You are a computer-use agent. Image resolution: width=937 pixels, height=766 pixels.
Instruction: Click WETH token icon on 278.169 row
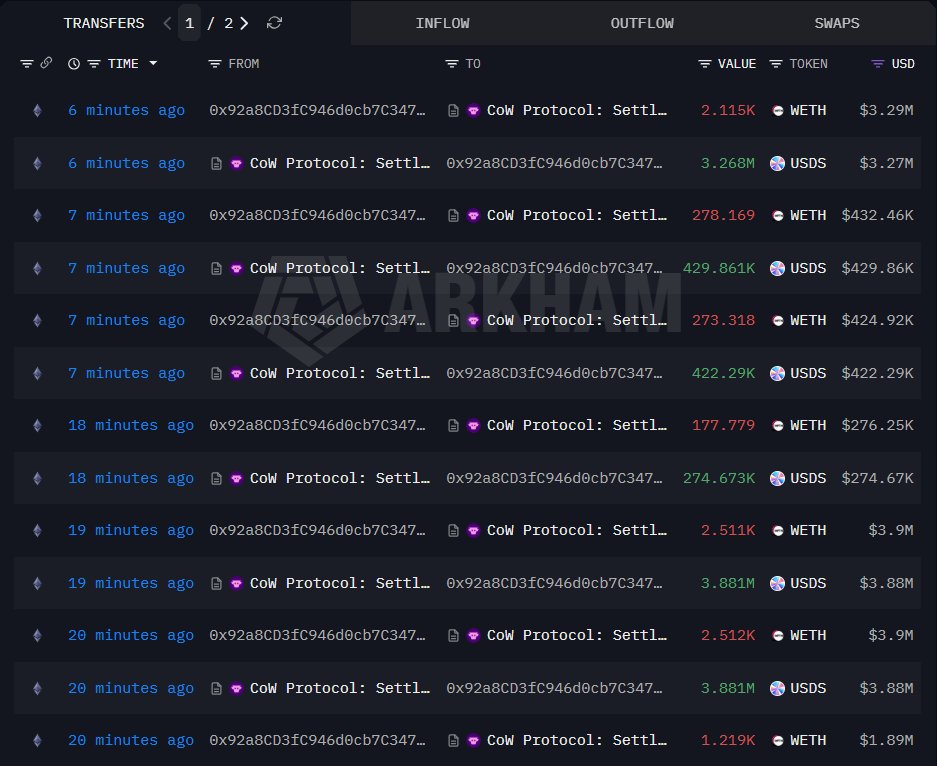pyautogui.click(x=777, y=216)
